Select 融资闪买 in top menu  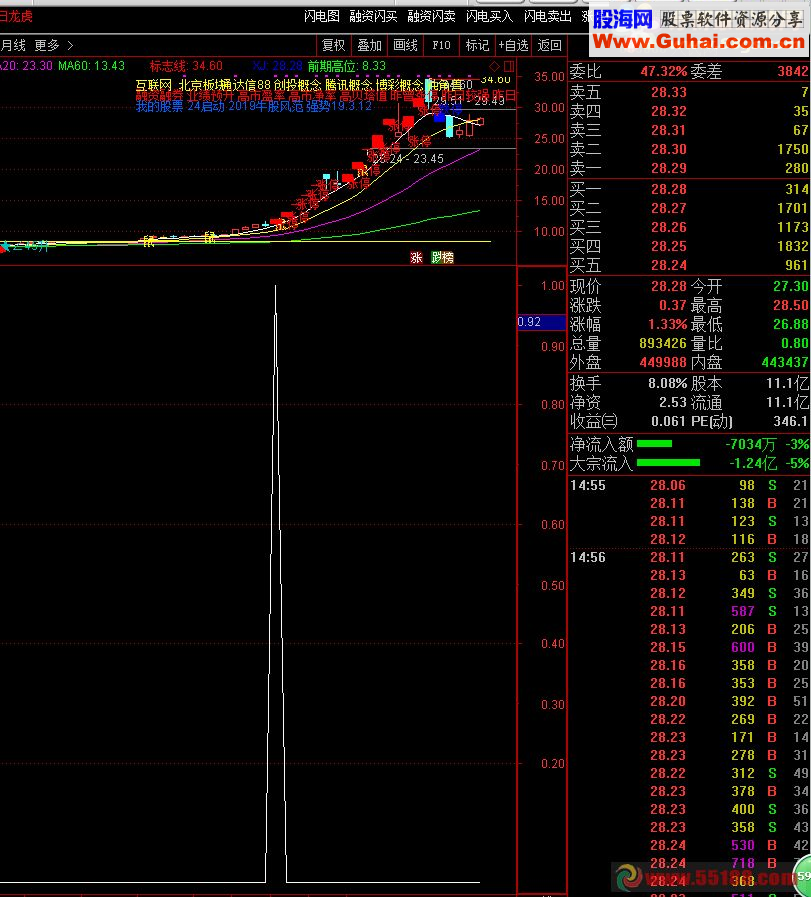coord(373,16)
